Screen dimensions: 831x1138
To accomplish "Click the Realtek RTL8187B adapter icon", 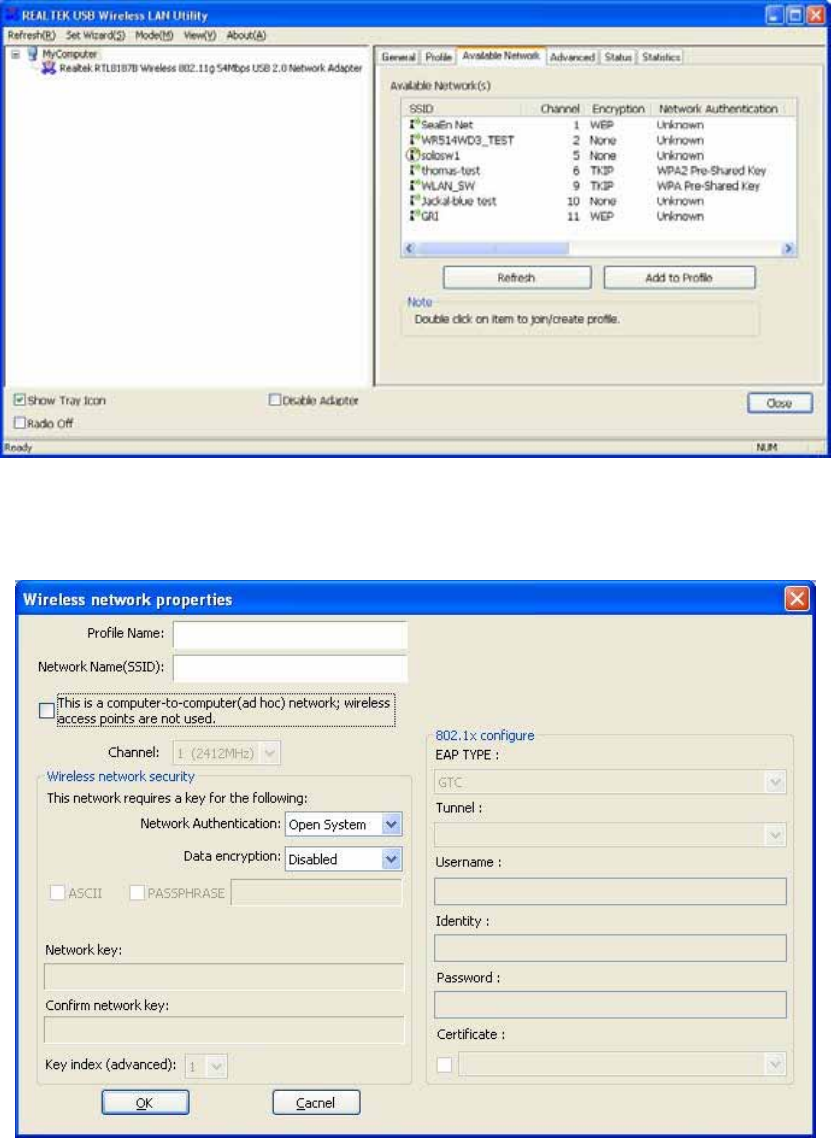I will pyautogui.click(x=49, y=67).
